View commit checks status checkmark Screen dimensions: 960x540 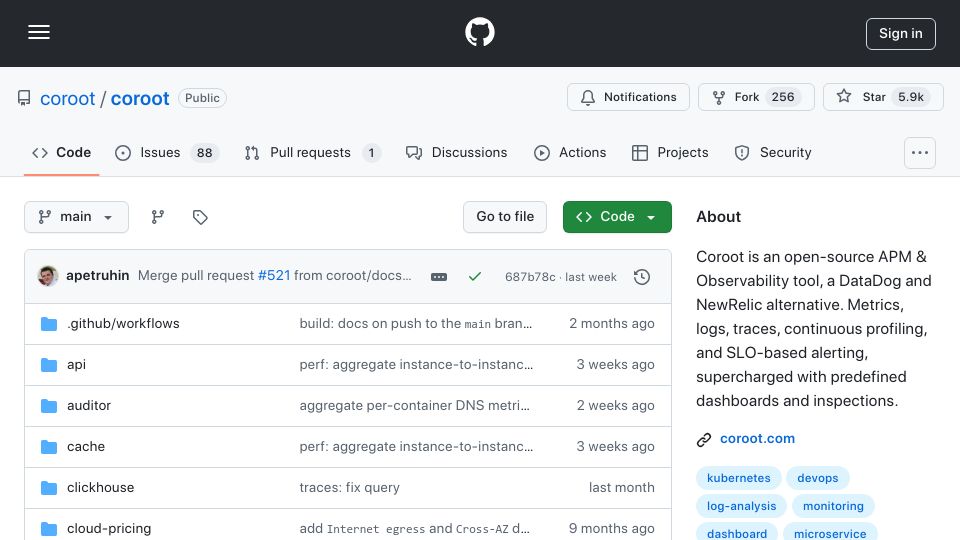click(x=474, y=277)
